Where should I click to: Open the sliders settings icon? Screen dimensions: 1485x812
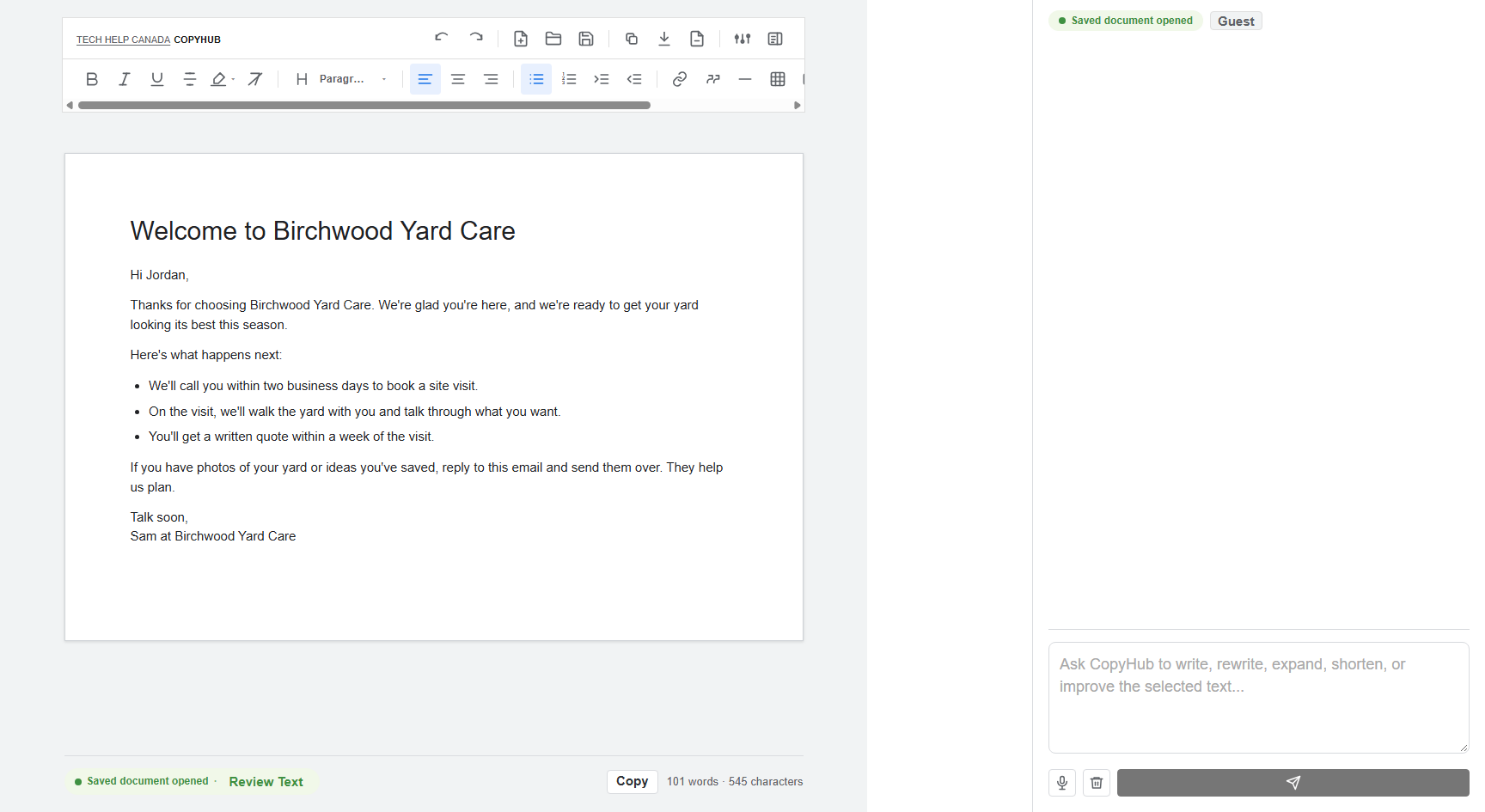click(x=742, y=39)
